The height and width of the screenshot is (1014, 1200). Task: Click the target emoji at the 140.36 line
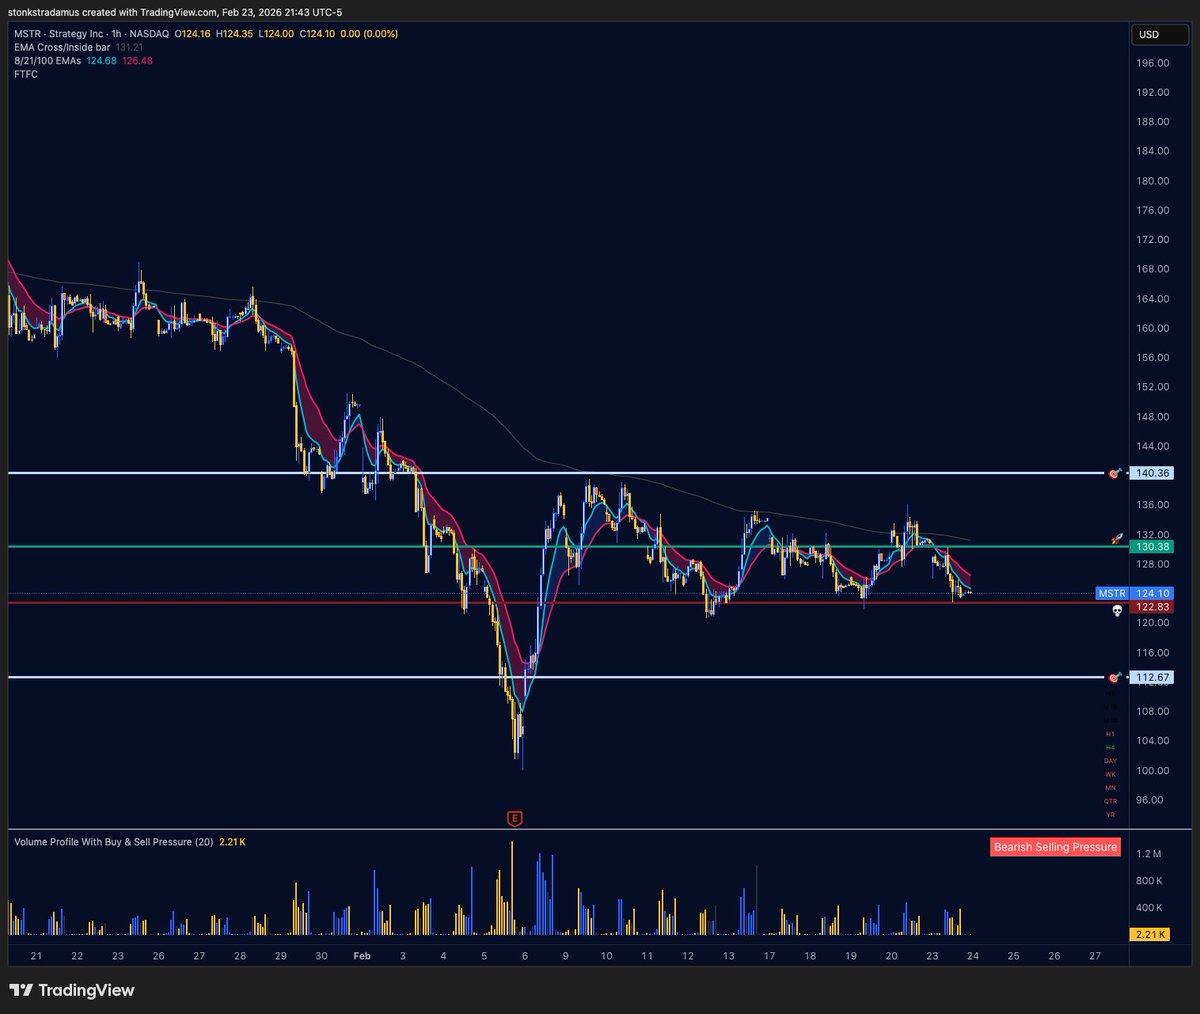[x=1114, y=473]
